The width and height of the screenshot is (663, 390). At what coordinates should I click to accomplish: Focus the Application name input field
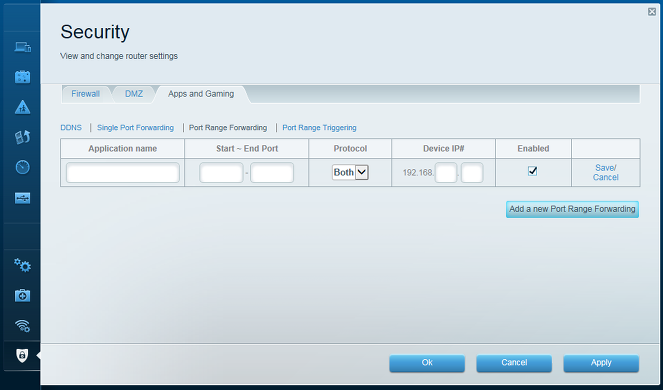(123, 173)
